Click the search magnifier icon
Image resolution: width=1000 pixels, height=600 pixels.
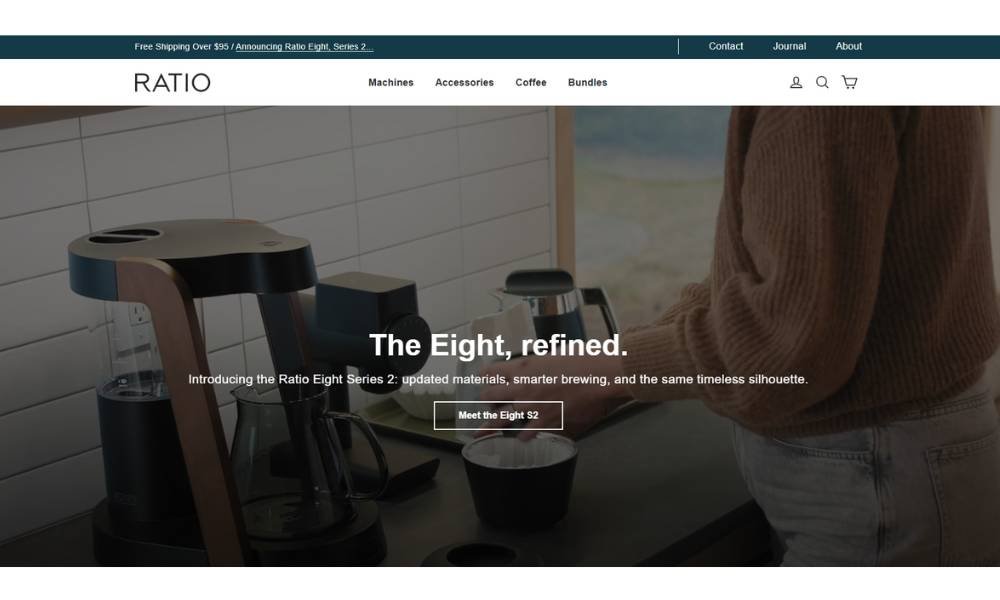tap(823, 82)
